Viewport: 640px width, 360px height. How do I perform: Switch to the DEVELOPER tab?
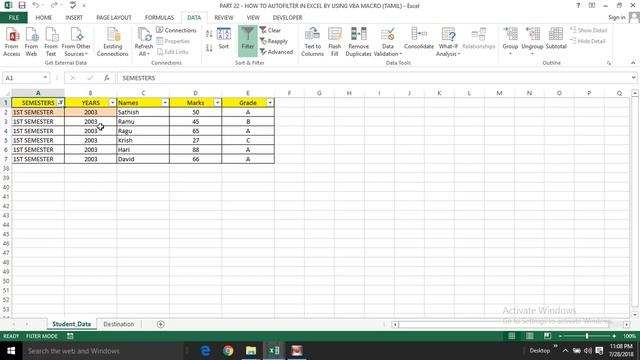[287, 18]
